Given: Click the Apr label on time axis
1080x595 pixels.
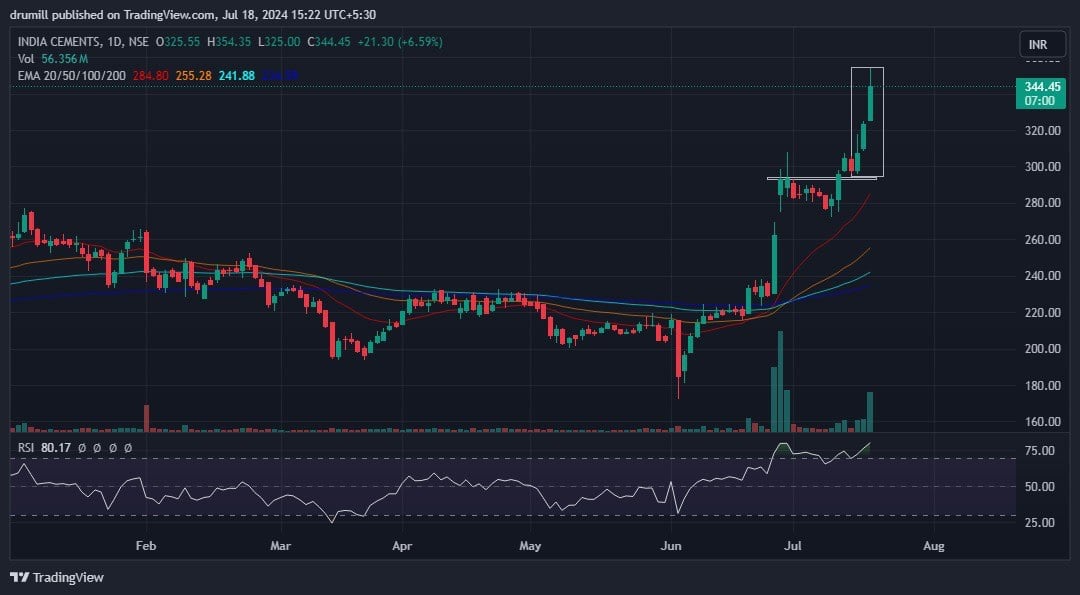Looking at the screenshot, I should [402, 546].
